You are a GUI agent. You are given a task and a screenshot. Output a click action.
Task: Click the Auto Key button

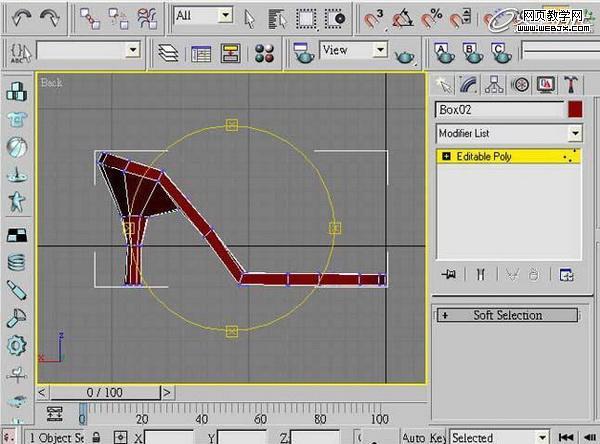(x=424, y=437)
